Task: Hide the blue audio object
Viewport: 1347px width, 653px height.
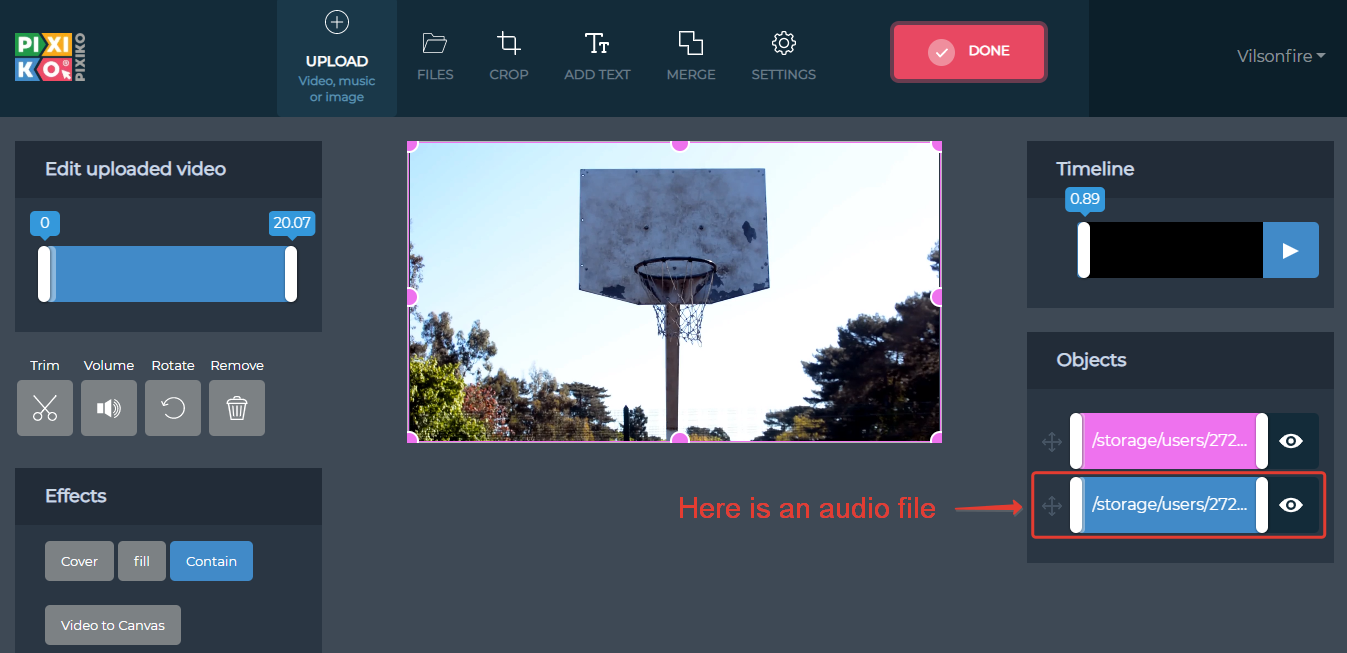Action: pos(1291,505)
